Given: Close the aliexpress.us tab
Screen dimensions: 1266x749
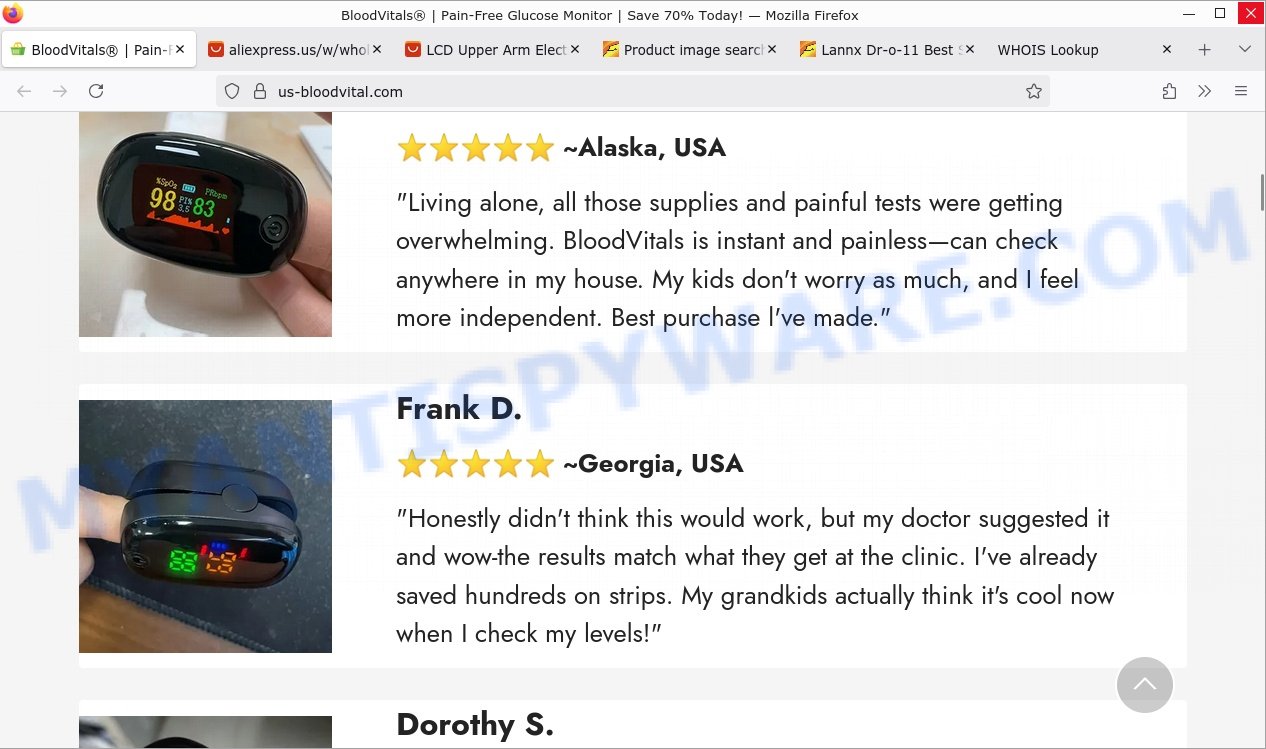Looking at the screenshot, I should click(378, 50).
